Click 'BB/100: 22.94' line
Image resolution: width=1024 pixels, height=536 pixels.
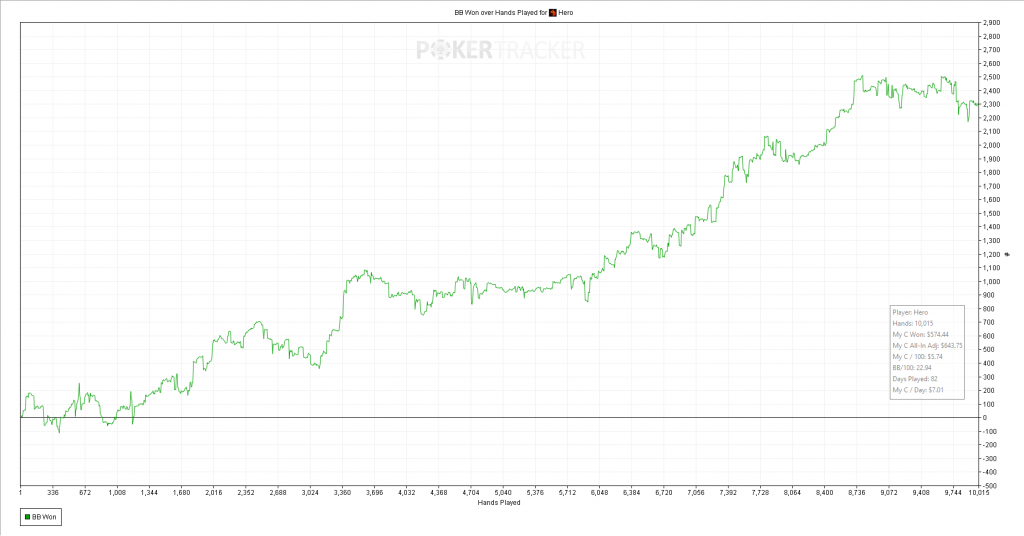click(x=912, y=368)
